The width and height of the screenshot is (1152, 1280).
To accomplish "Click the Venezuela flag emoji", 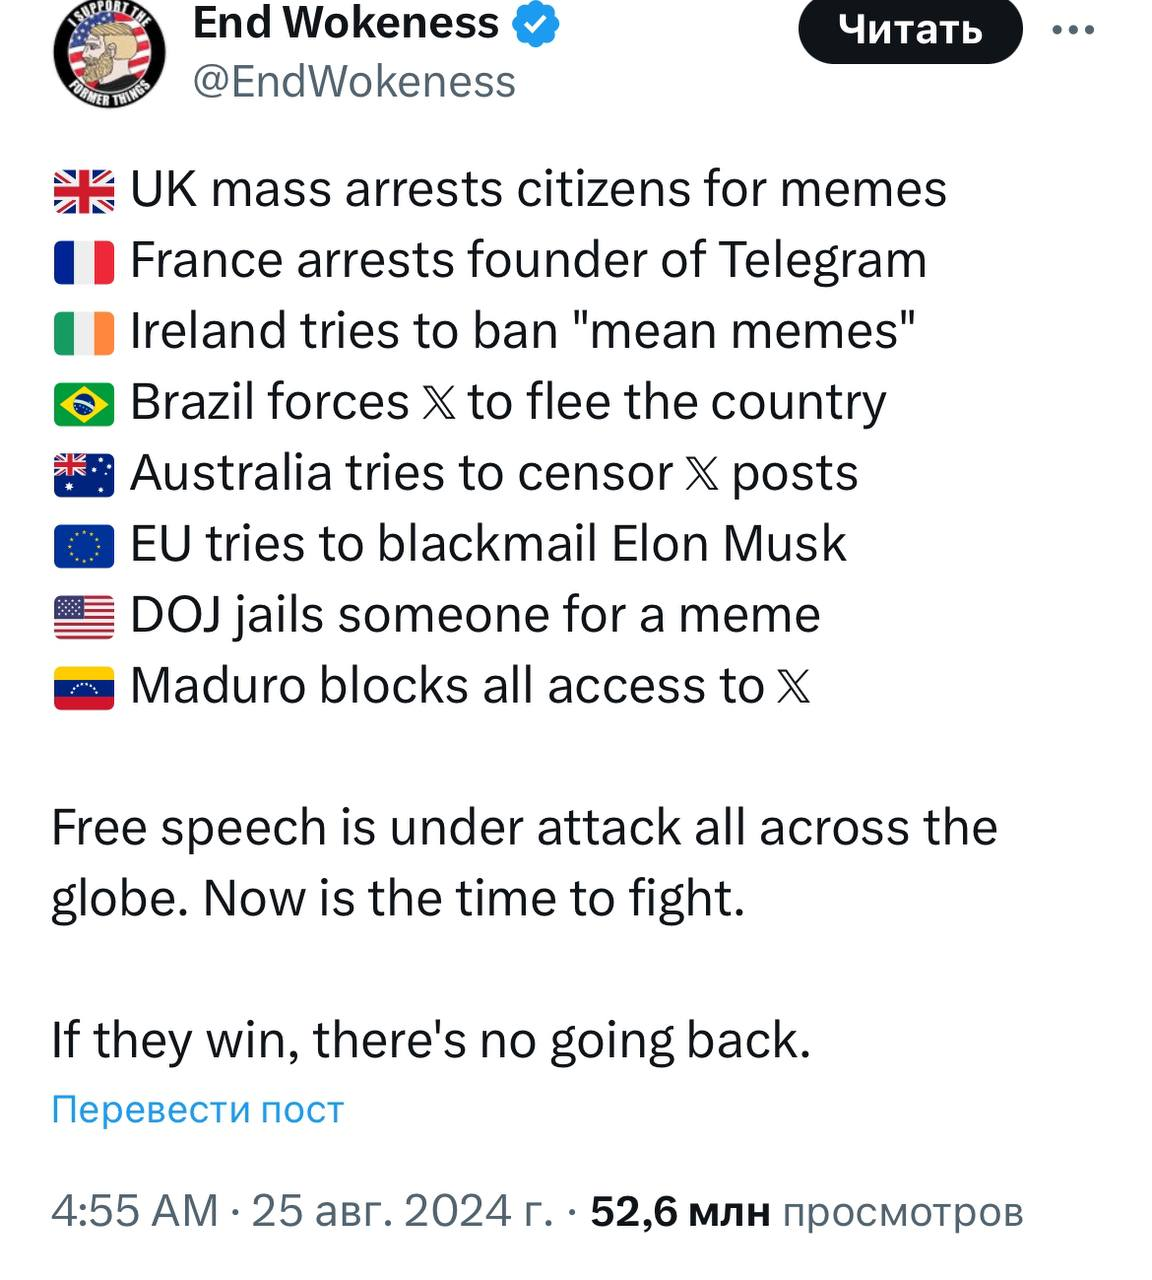I will (x=84, y=688).
